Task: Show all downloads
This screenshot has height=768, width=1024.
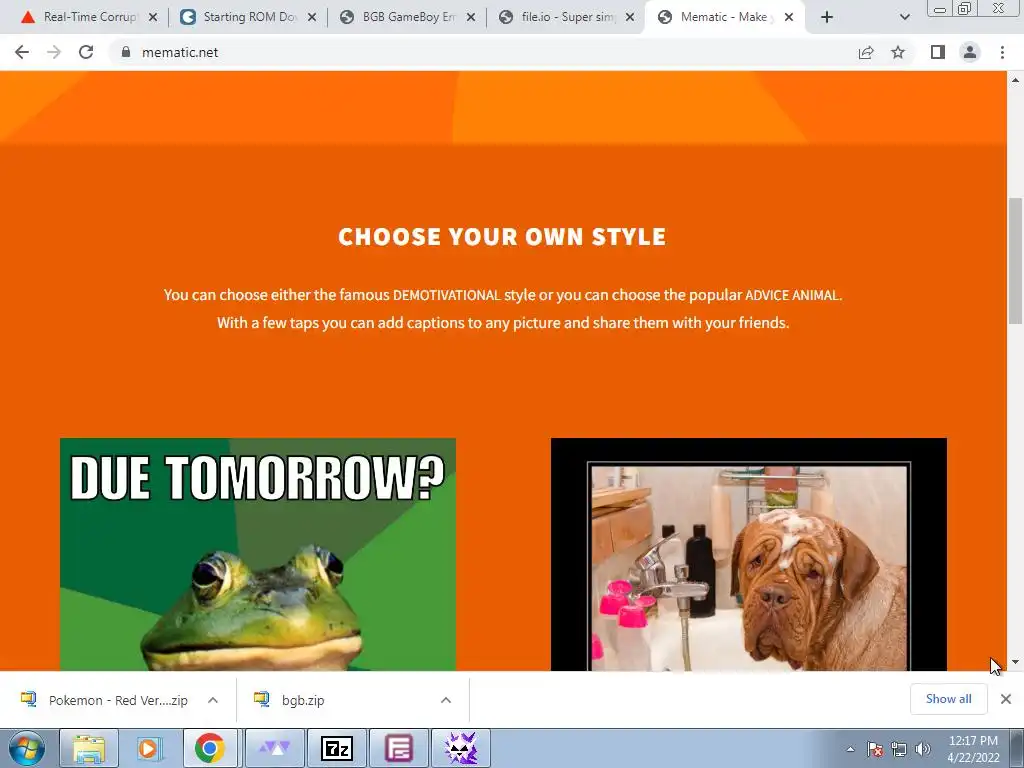Action: coord(948,699)
